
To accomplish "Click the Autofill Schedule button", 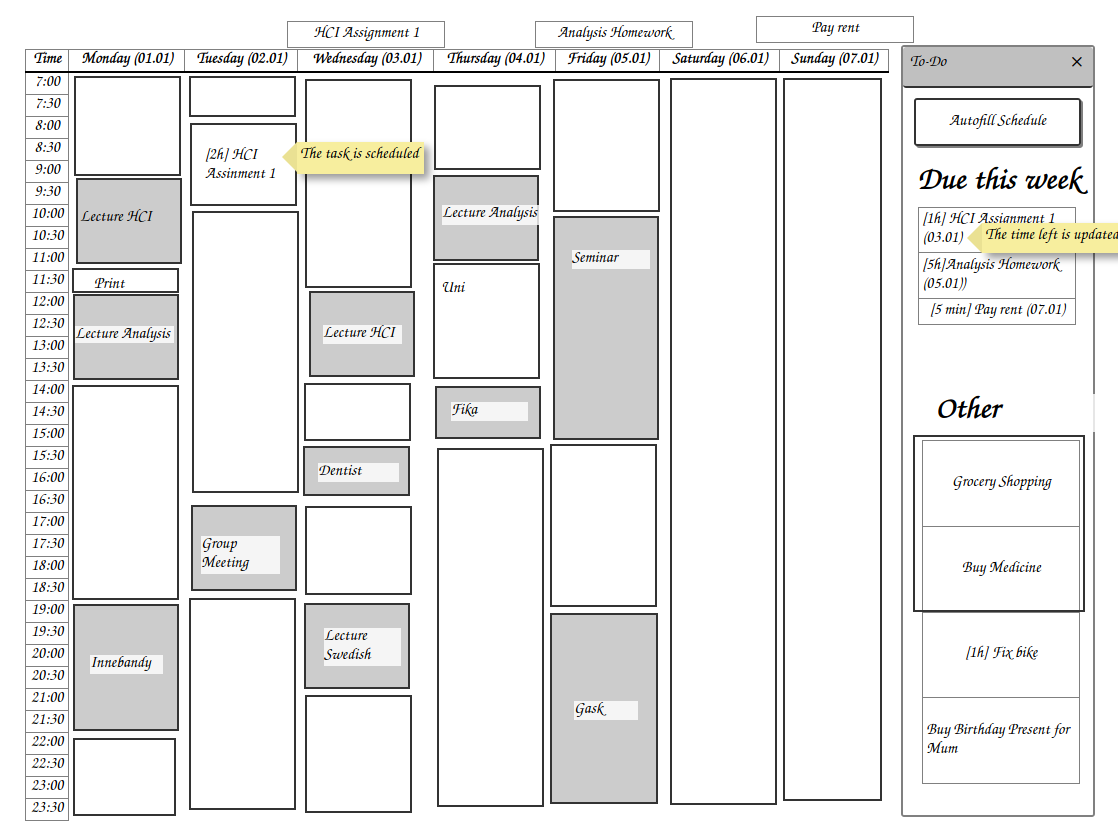I will 997,122.
